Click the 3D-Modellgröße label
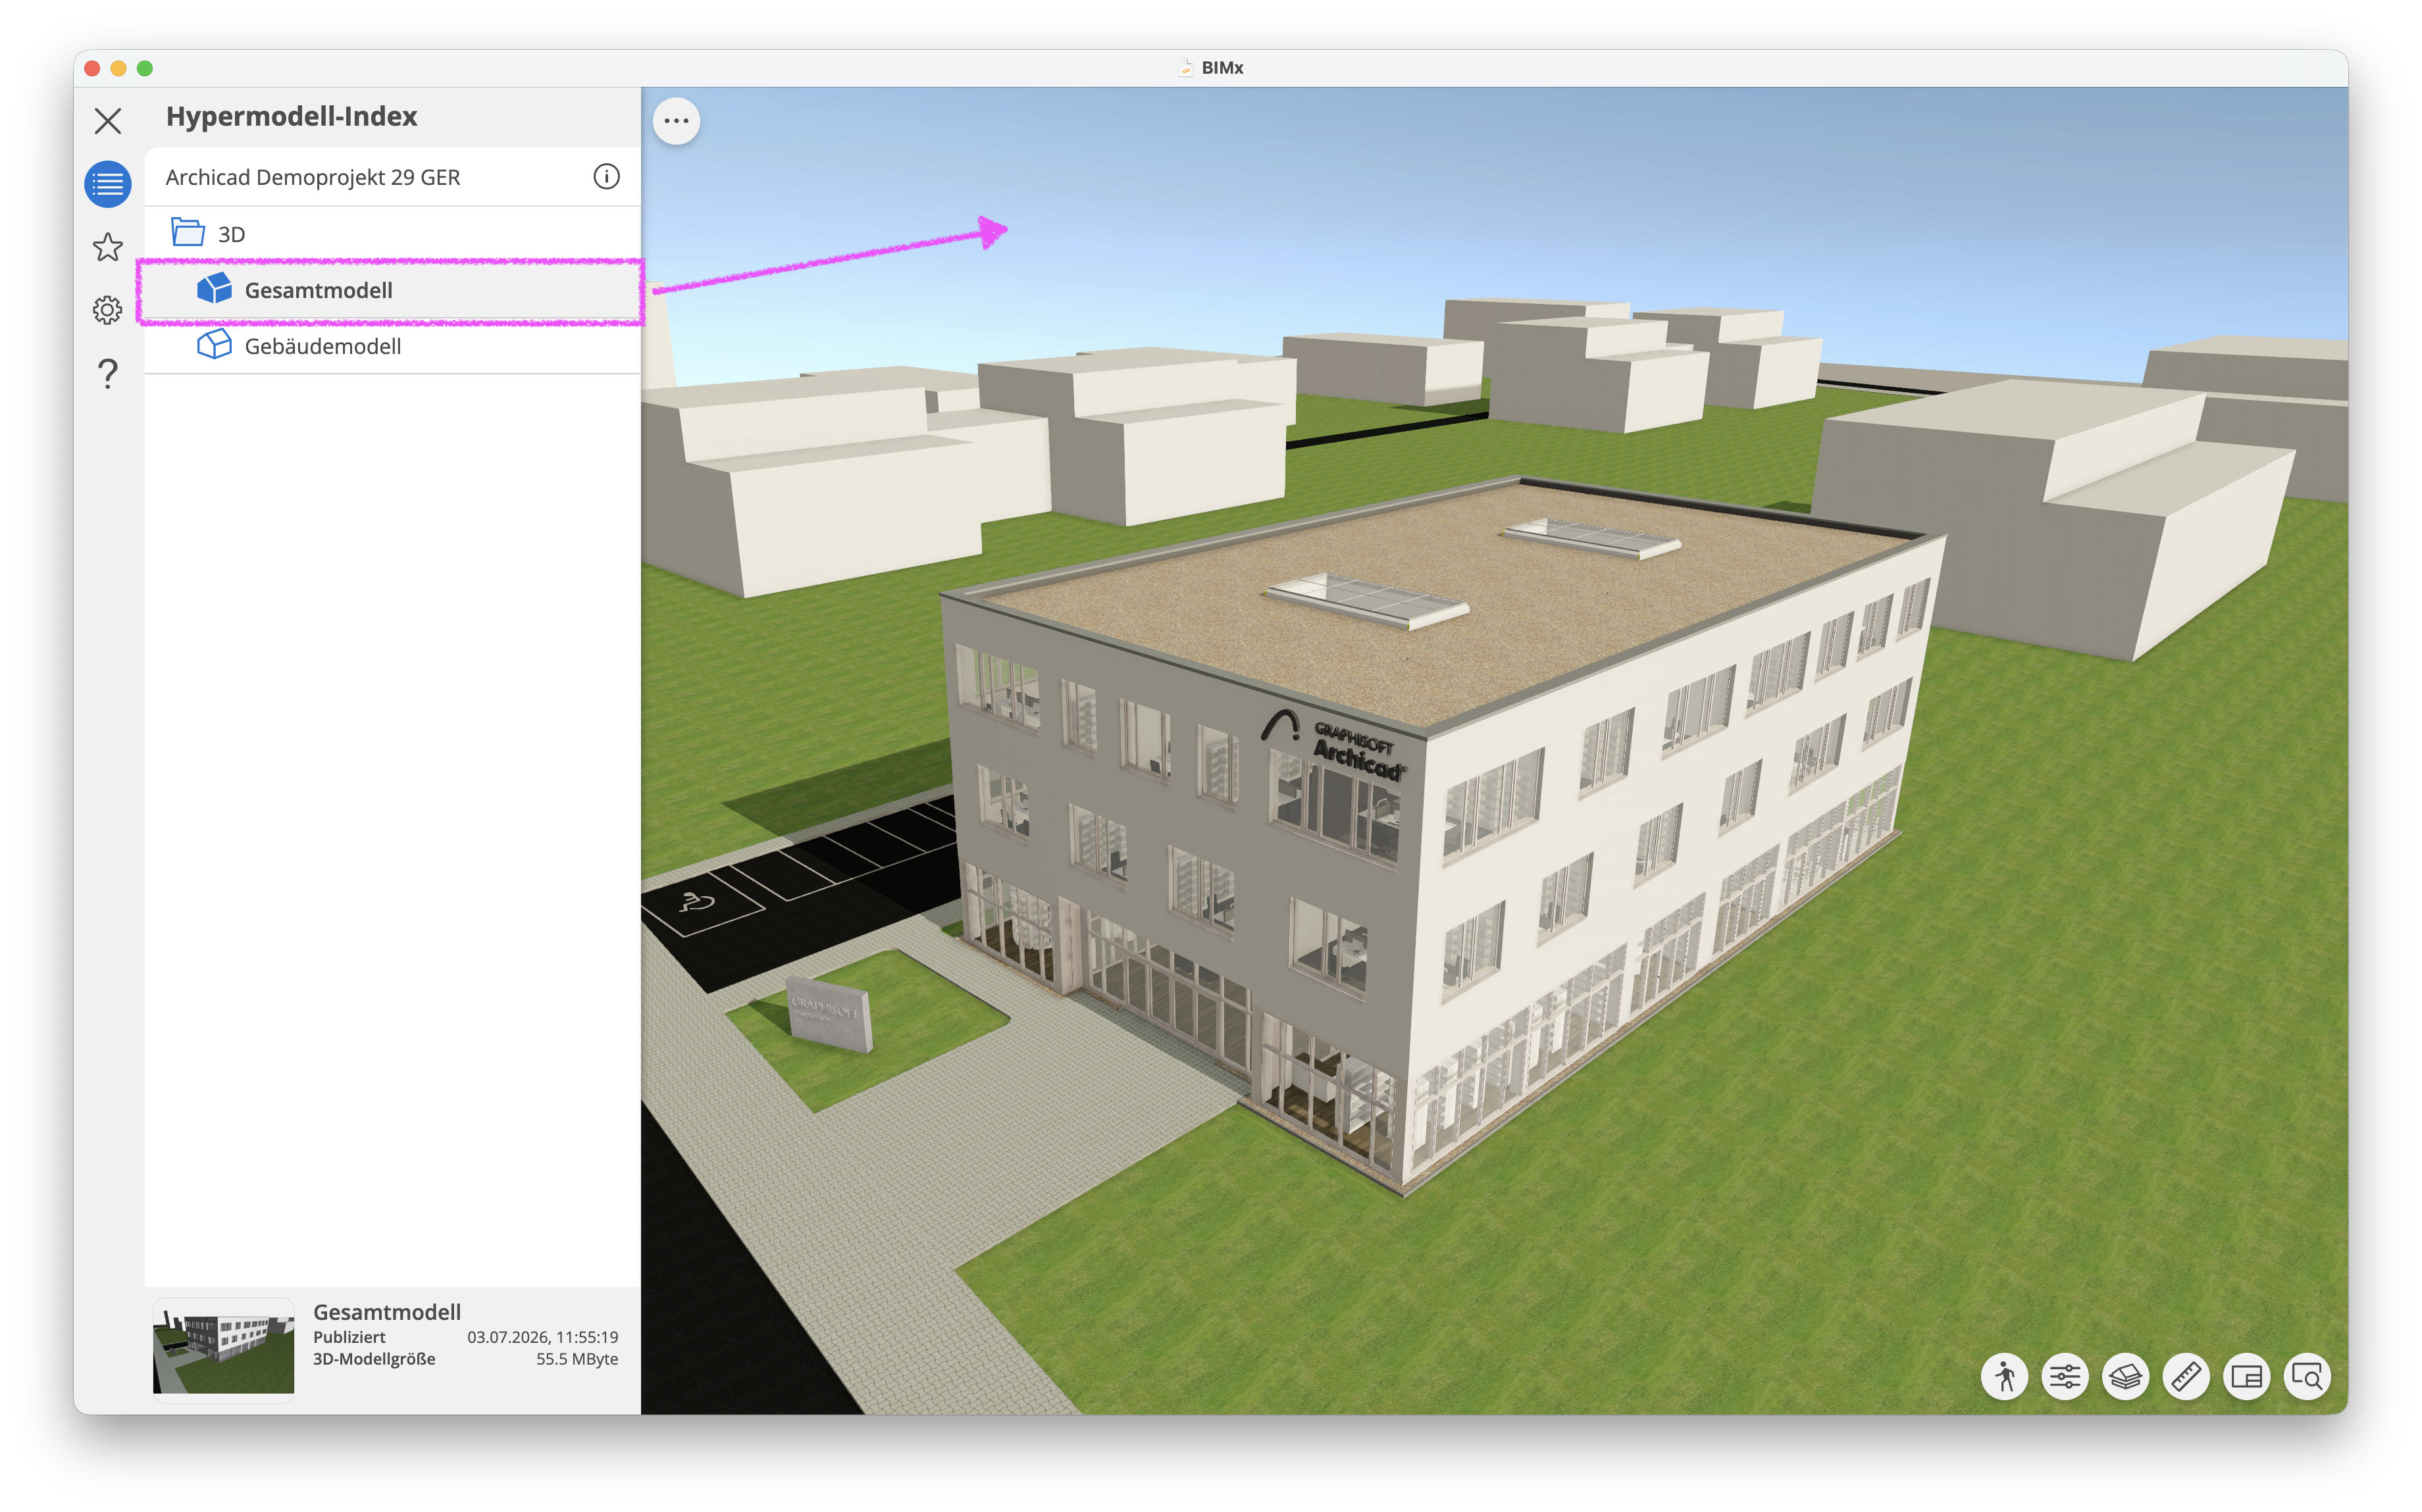 374,1359
